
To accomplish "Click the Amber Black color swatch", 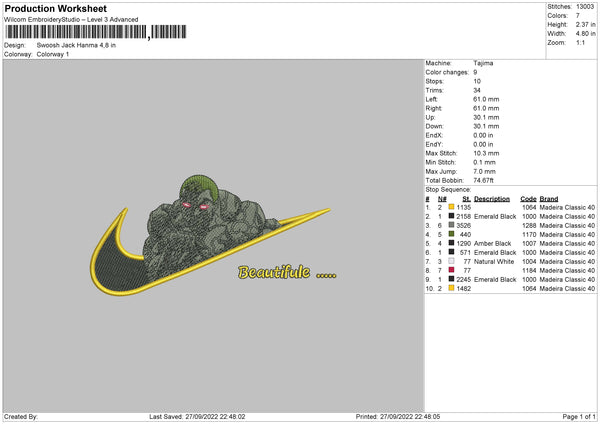I will pyautogui.click(x=451, y=243).
